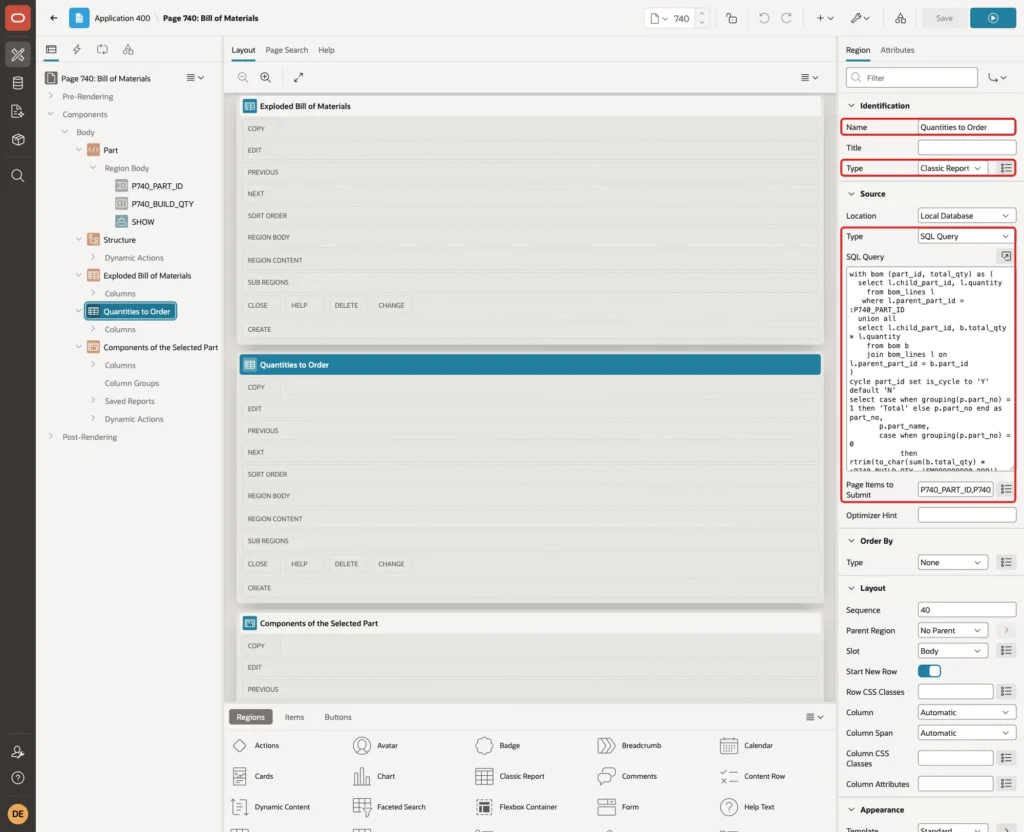Open the help question mark icon

[x=18, y=778]
